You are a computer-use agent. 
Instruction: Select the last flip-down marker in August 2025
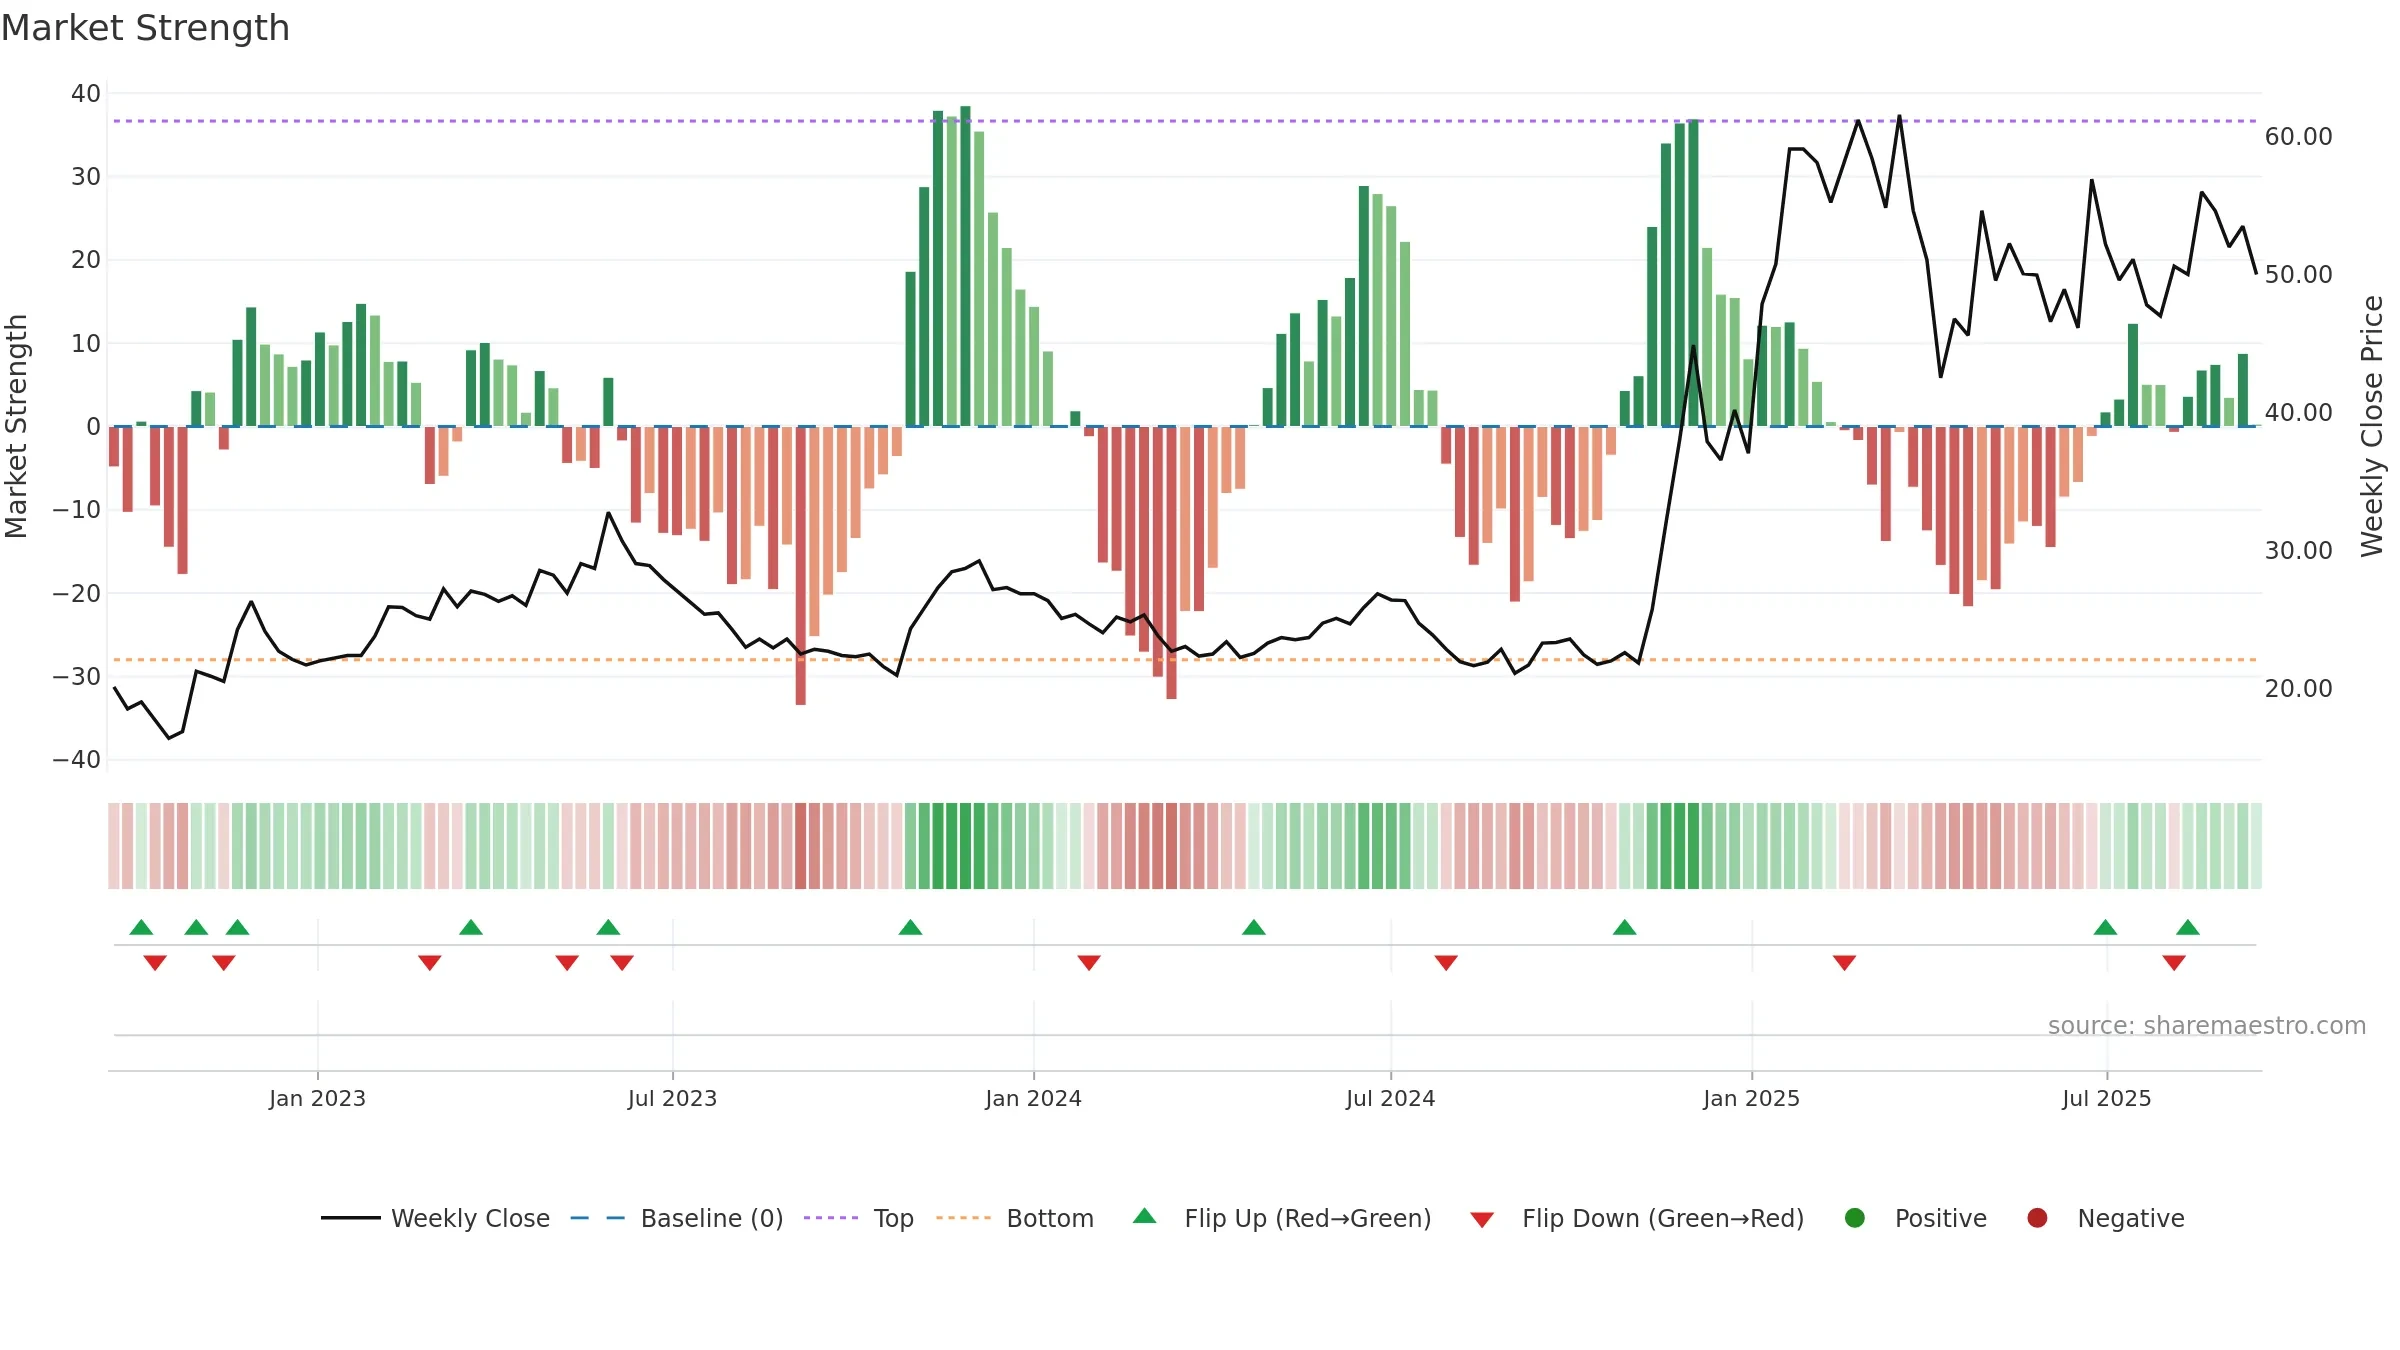click(x=2174, y=963)
